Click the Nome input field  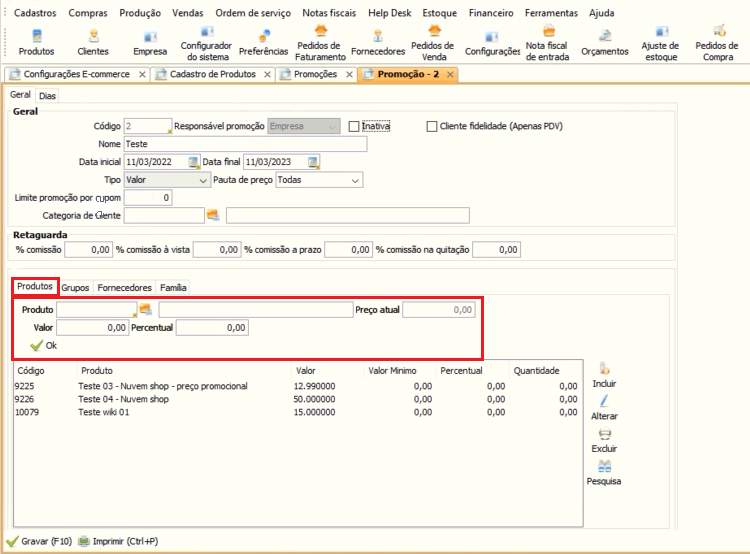245,144
